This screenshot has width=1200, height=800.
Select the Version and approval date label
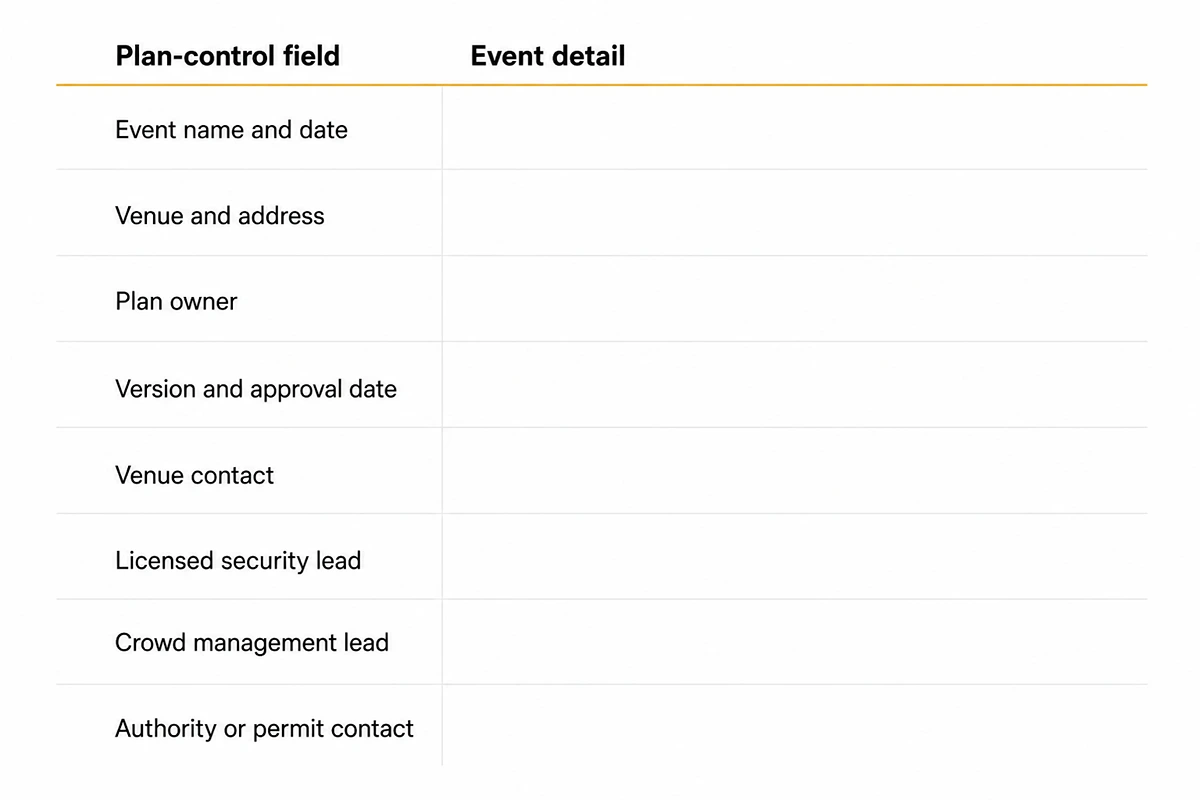(x=256, y=389)
